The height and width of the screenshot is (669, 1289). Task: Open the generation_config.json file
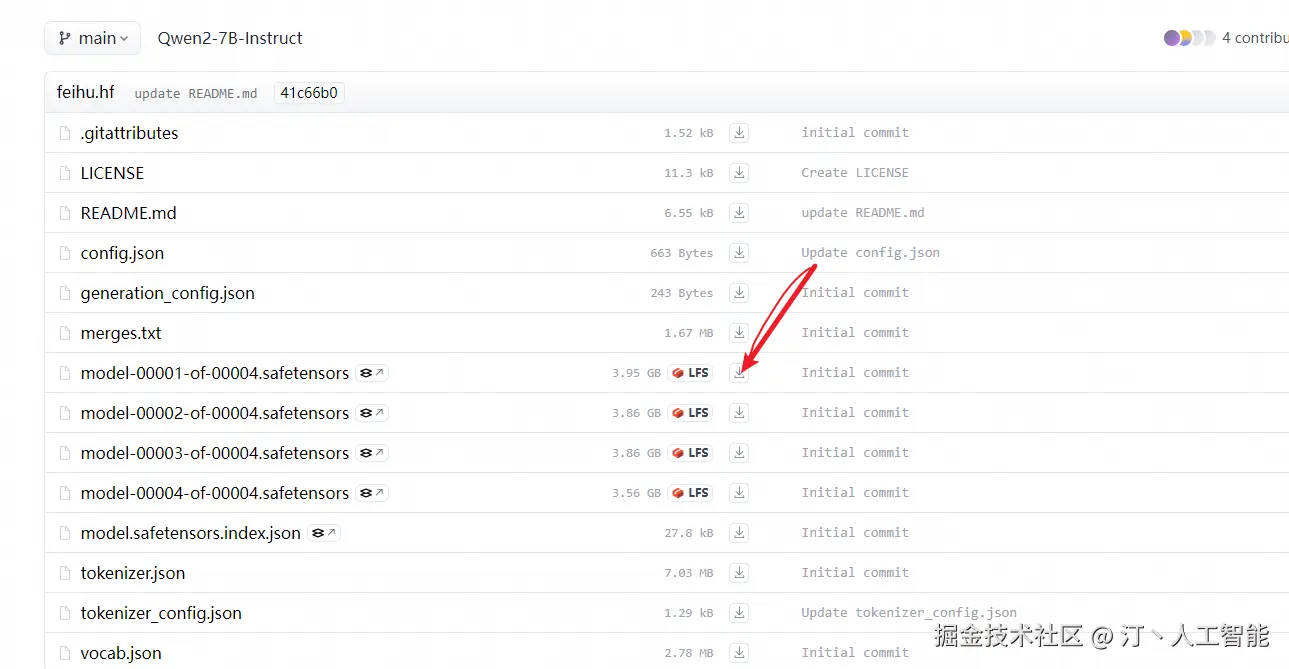(167, 293)
